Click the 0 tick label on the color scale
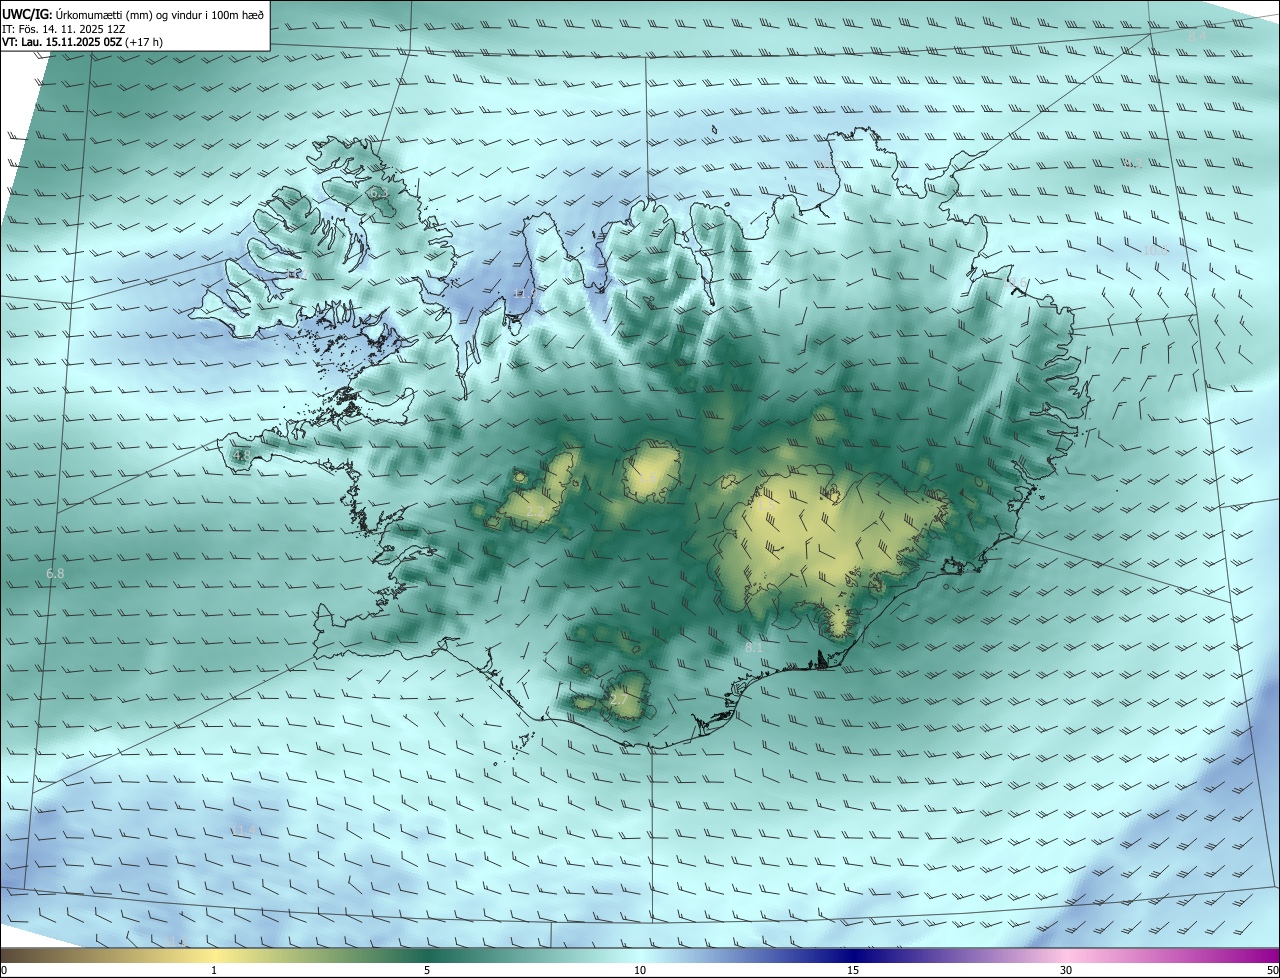Screen dimensions: 1280x978 (x=3, y=971)
